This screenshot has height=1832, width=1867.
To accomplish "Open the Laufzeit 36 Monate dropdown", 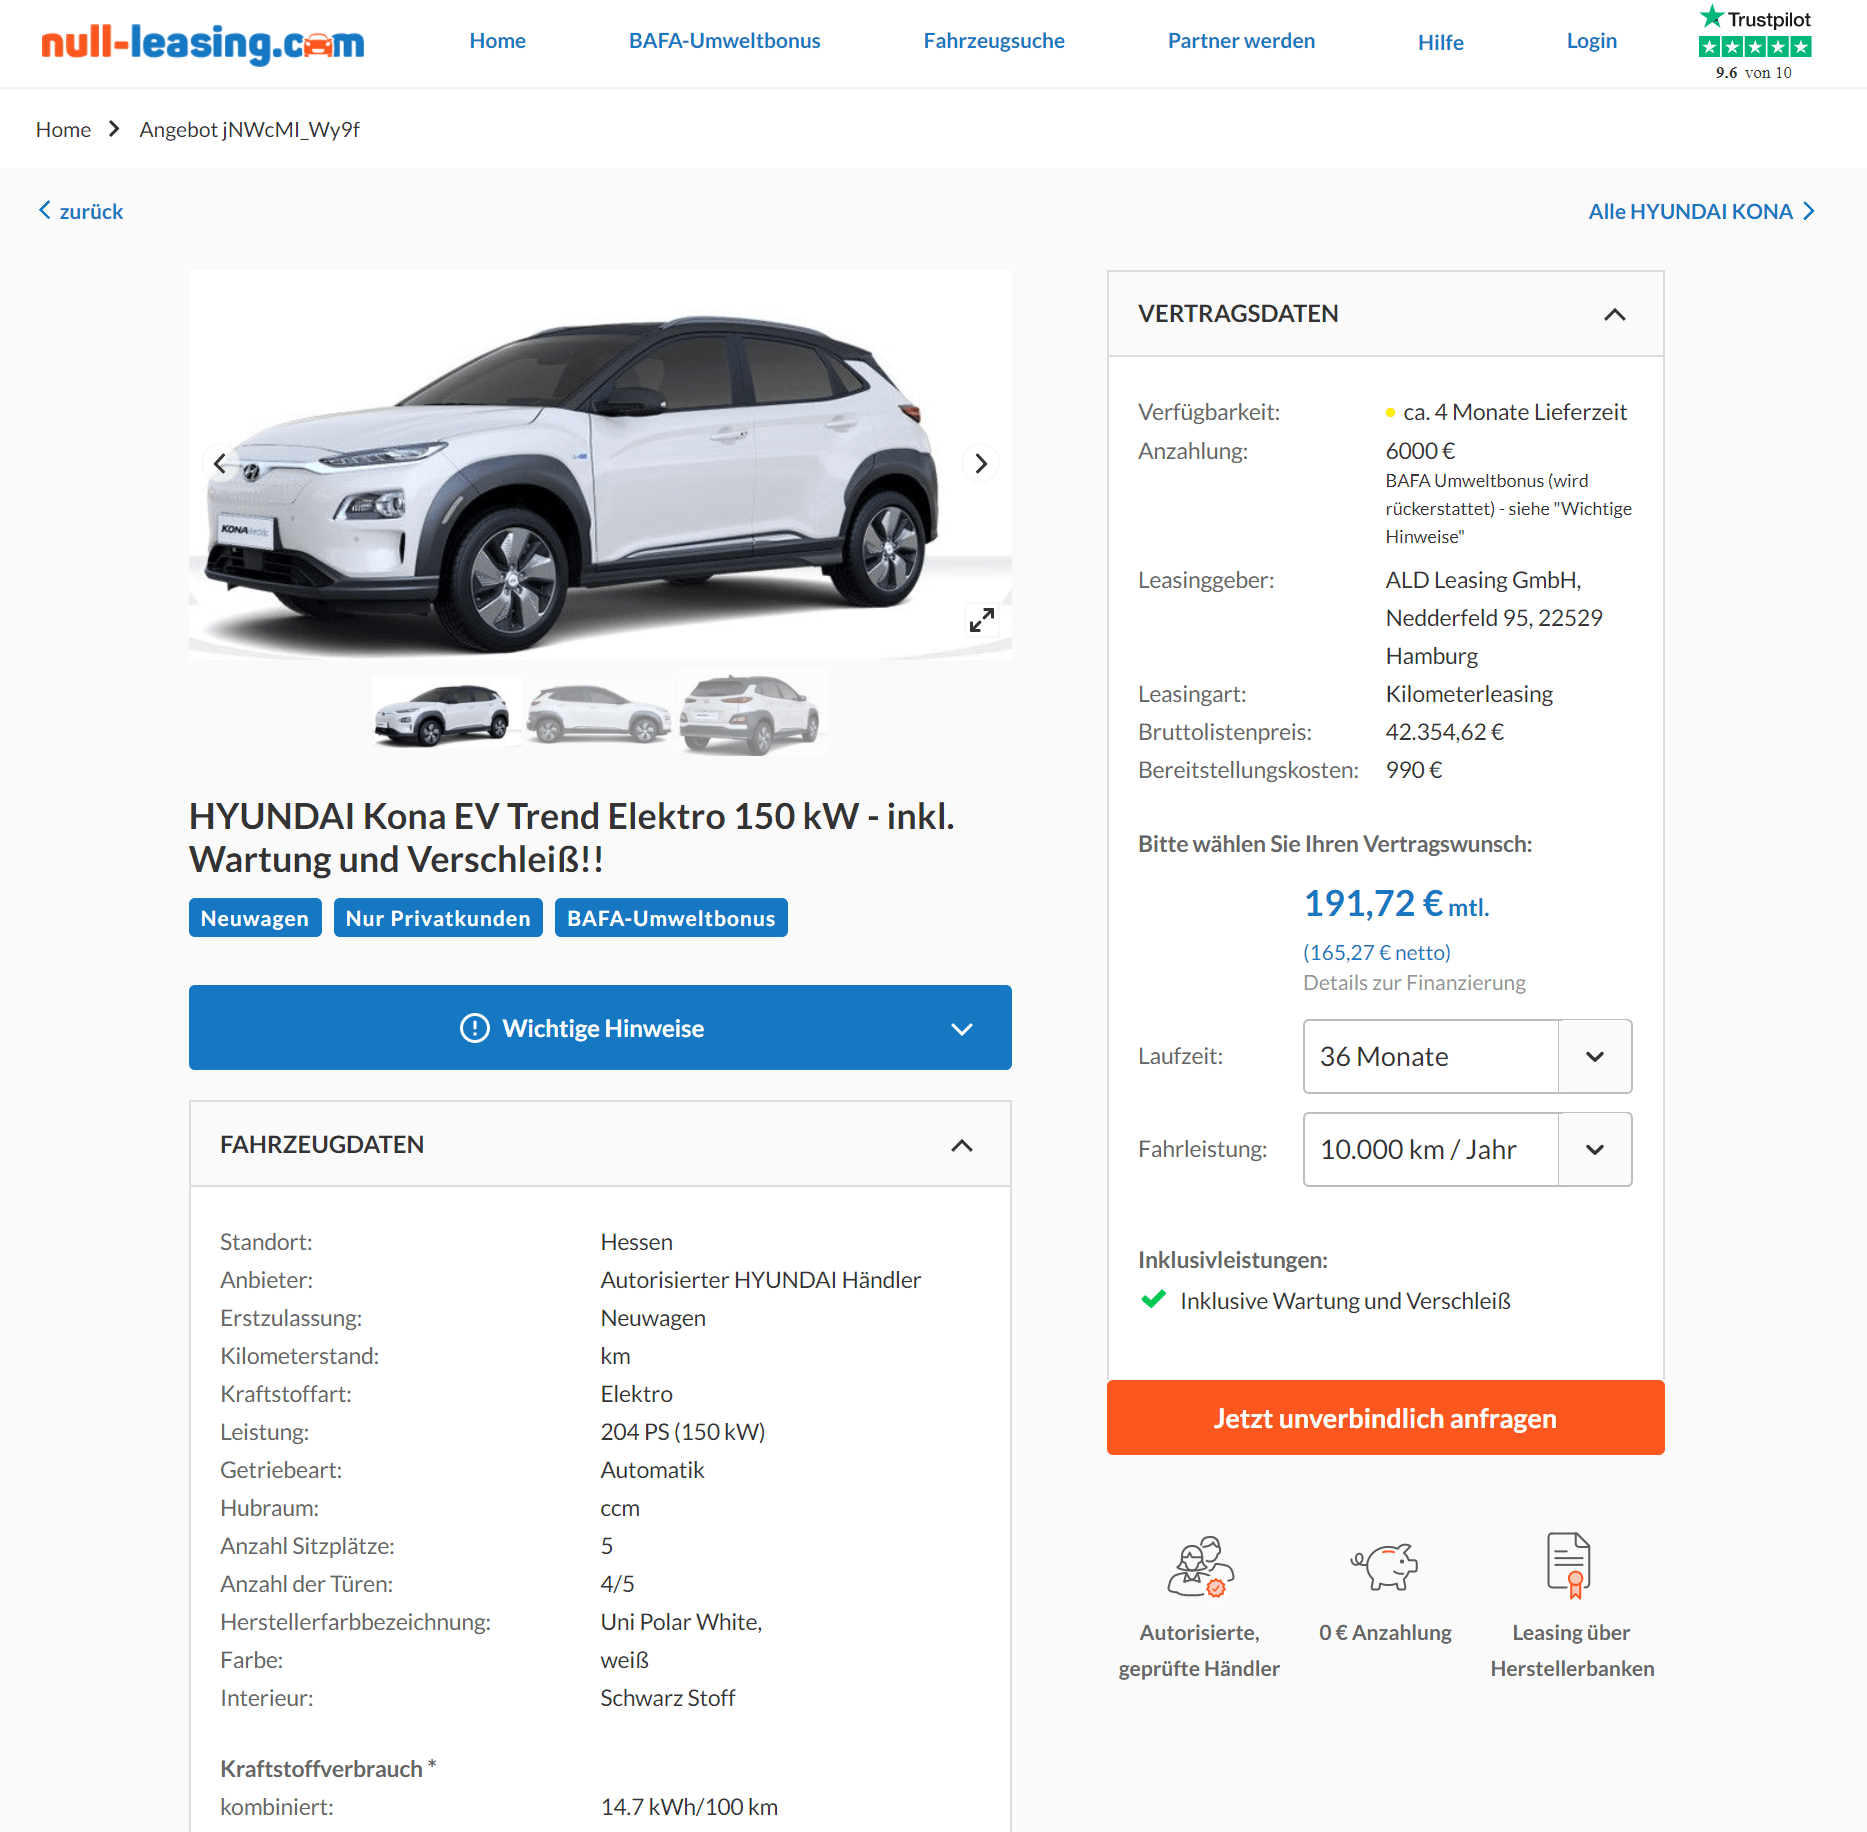I will pos(1467,1056).
